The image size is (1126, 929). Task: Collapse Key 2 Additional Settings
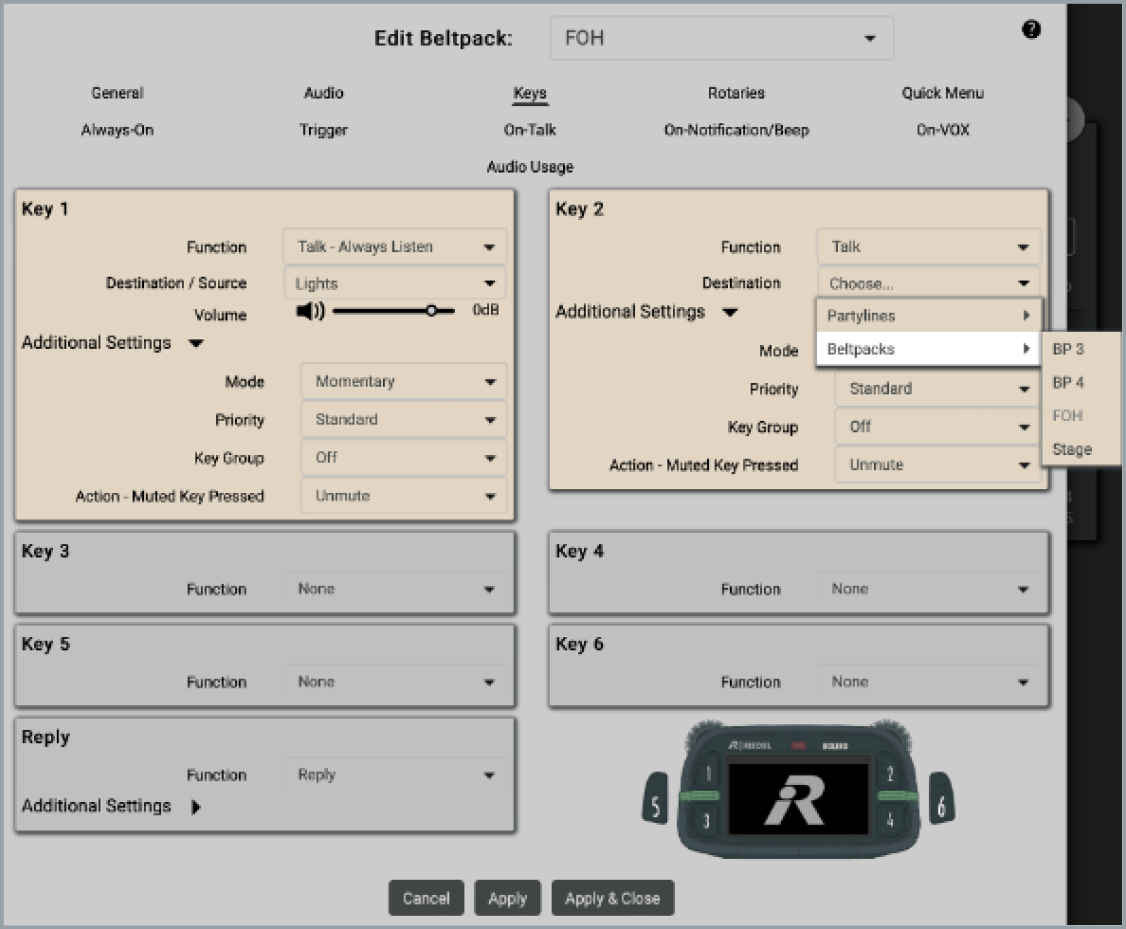coord(730,312)
